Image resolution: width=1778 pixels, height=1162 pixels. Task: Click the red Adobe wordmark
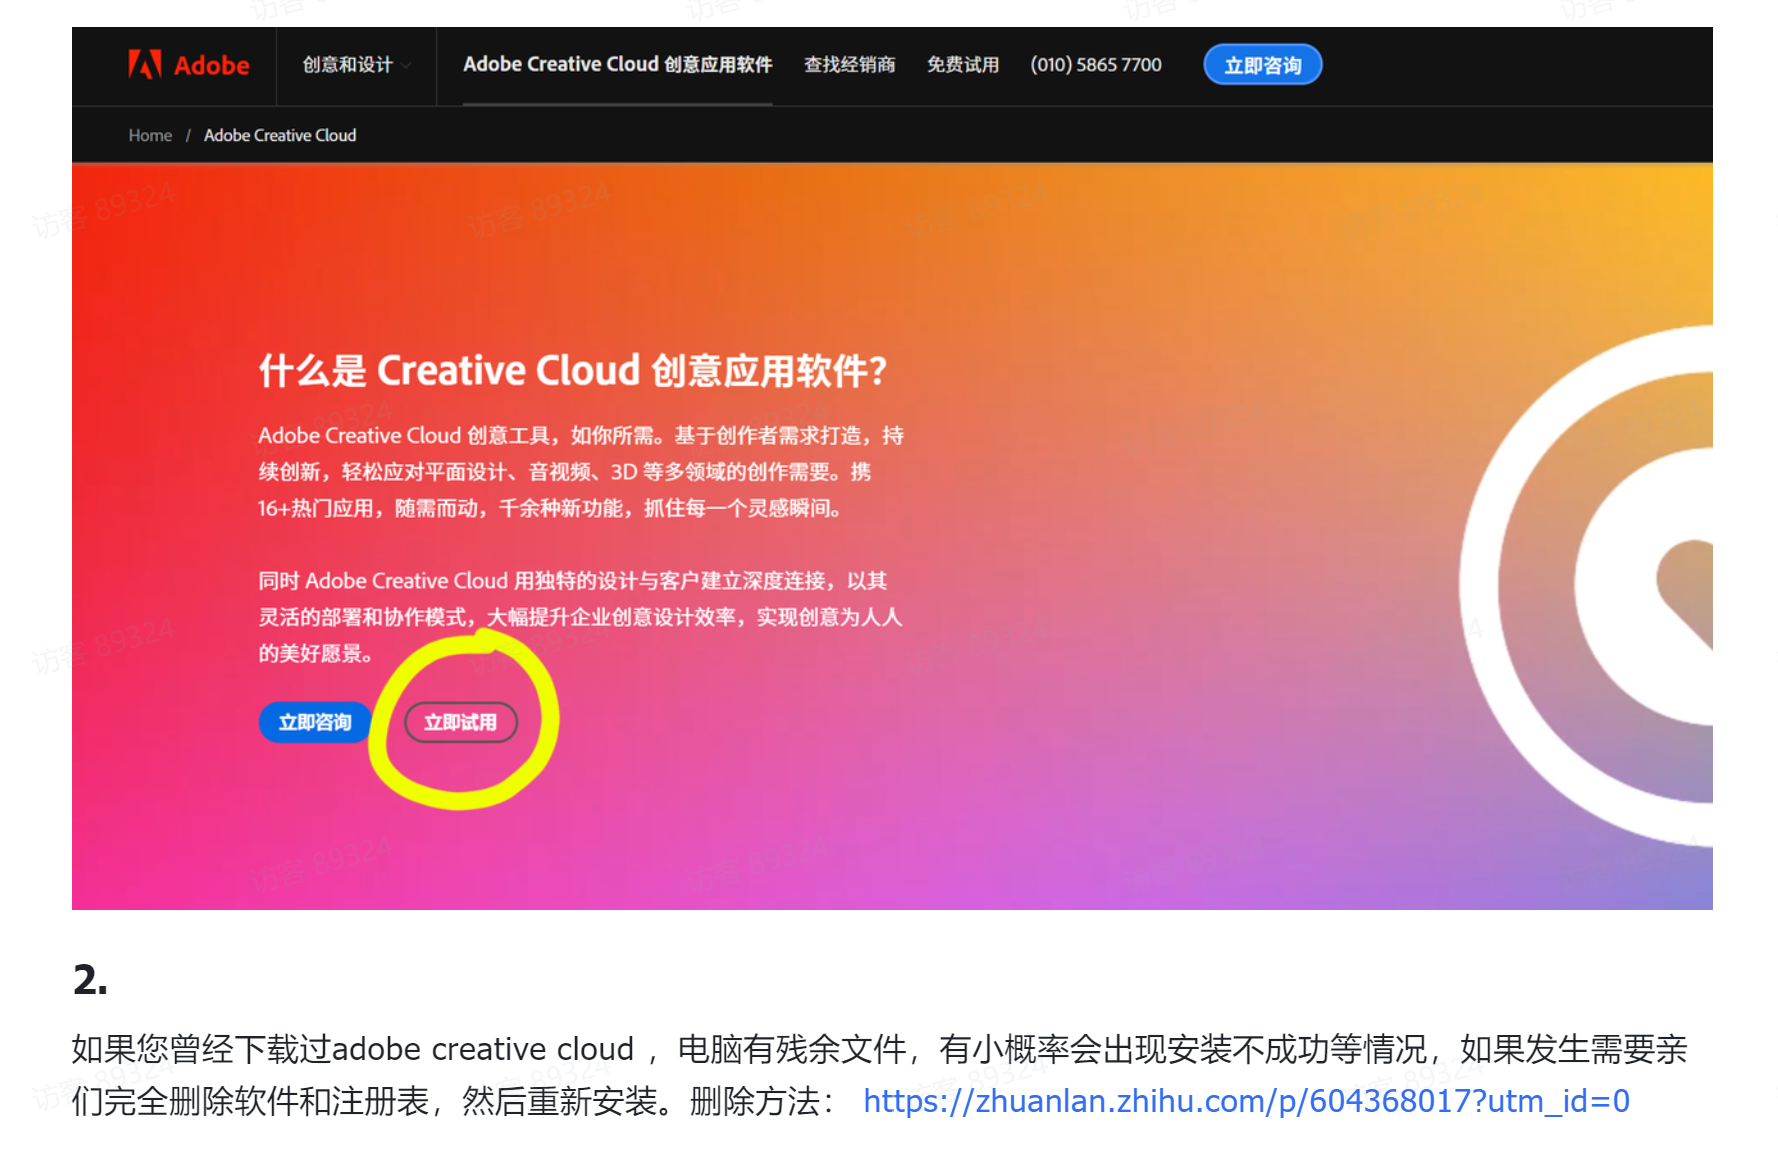[x=211, y=66]
